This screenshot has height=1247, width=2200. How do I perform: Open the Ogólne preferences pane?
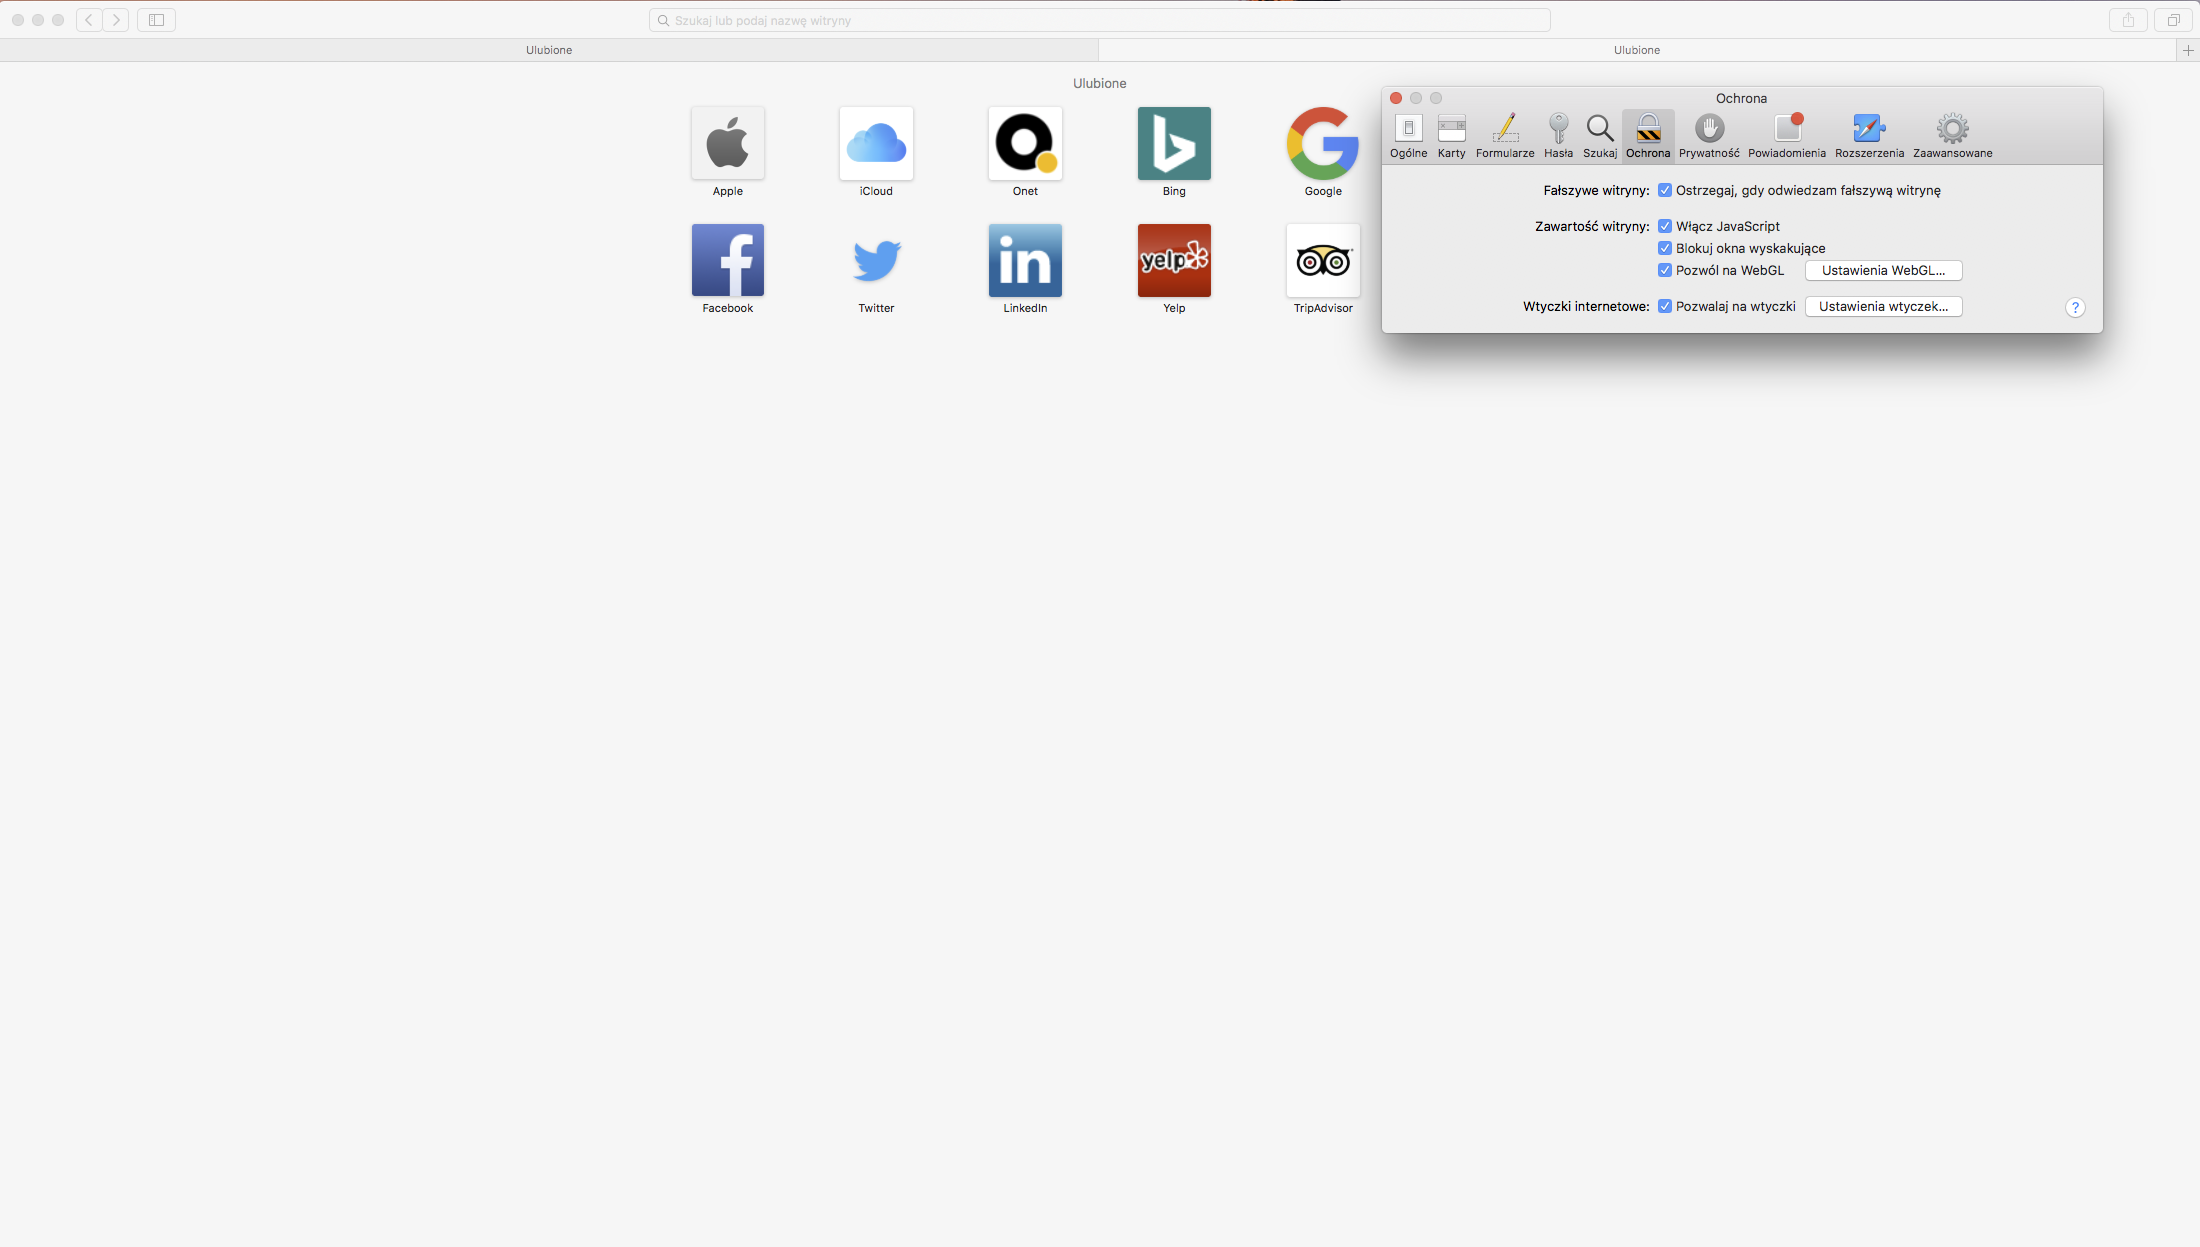(x=1408, y=135)
